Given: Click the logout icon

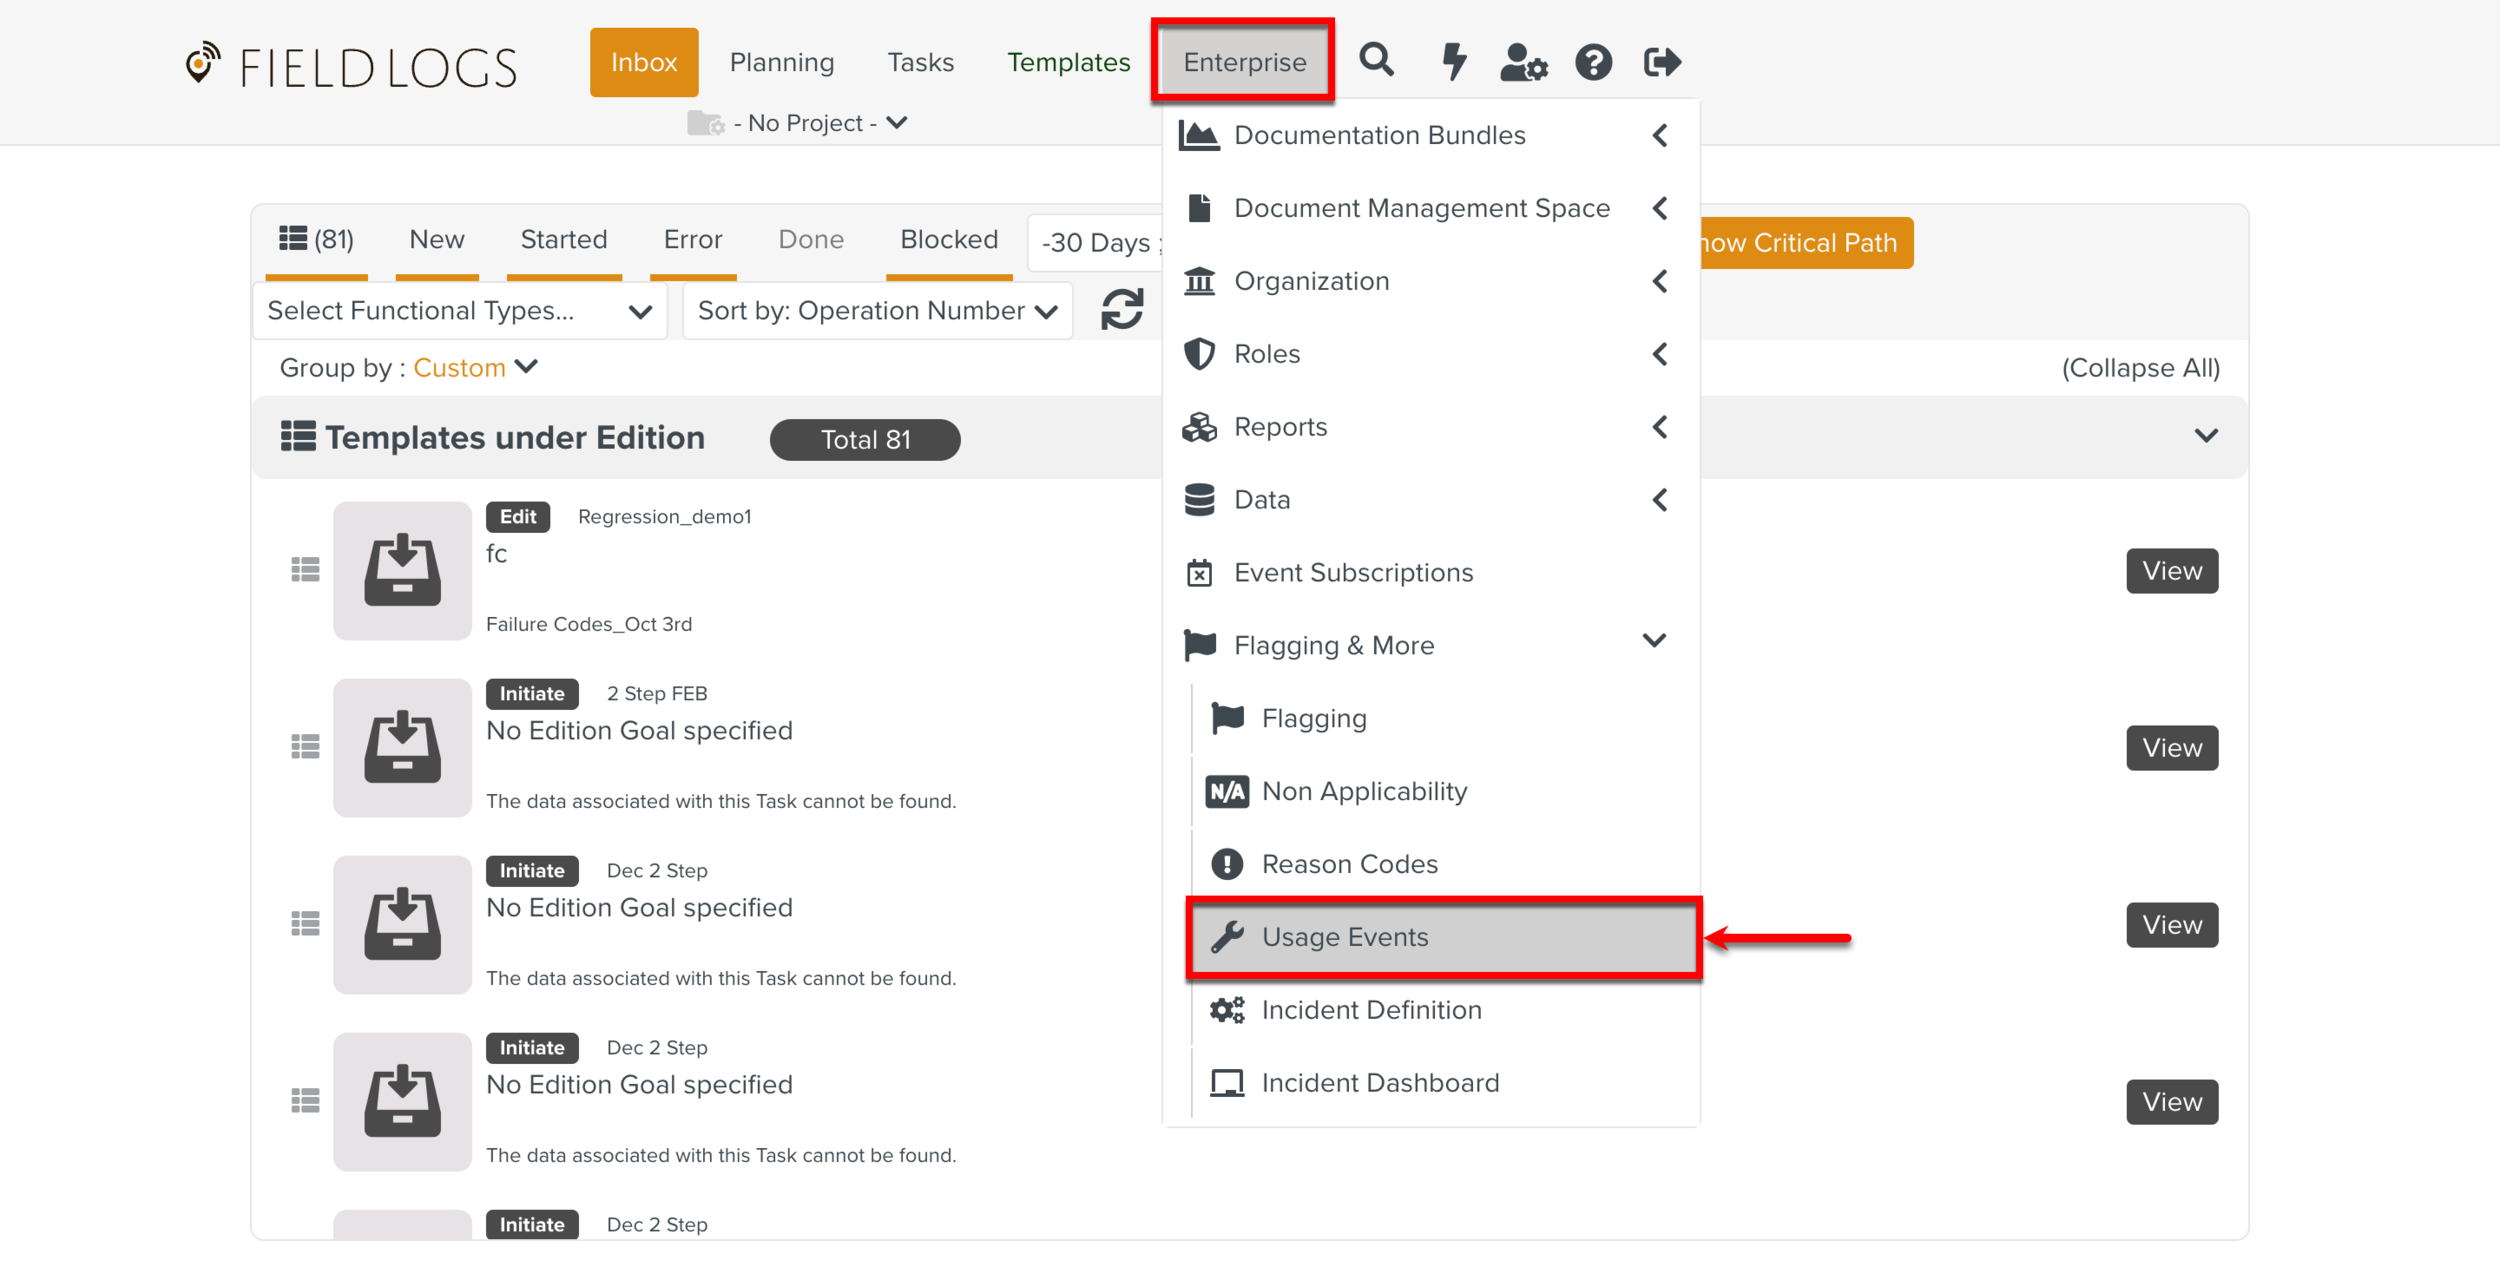Looking at the screenshot, I should coord(1662,62).
